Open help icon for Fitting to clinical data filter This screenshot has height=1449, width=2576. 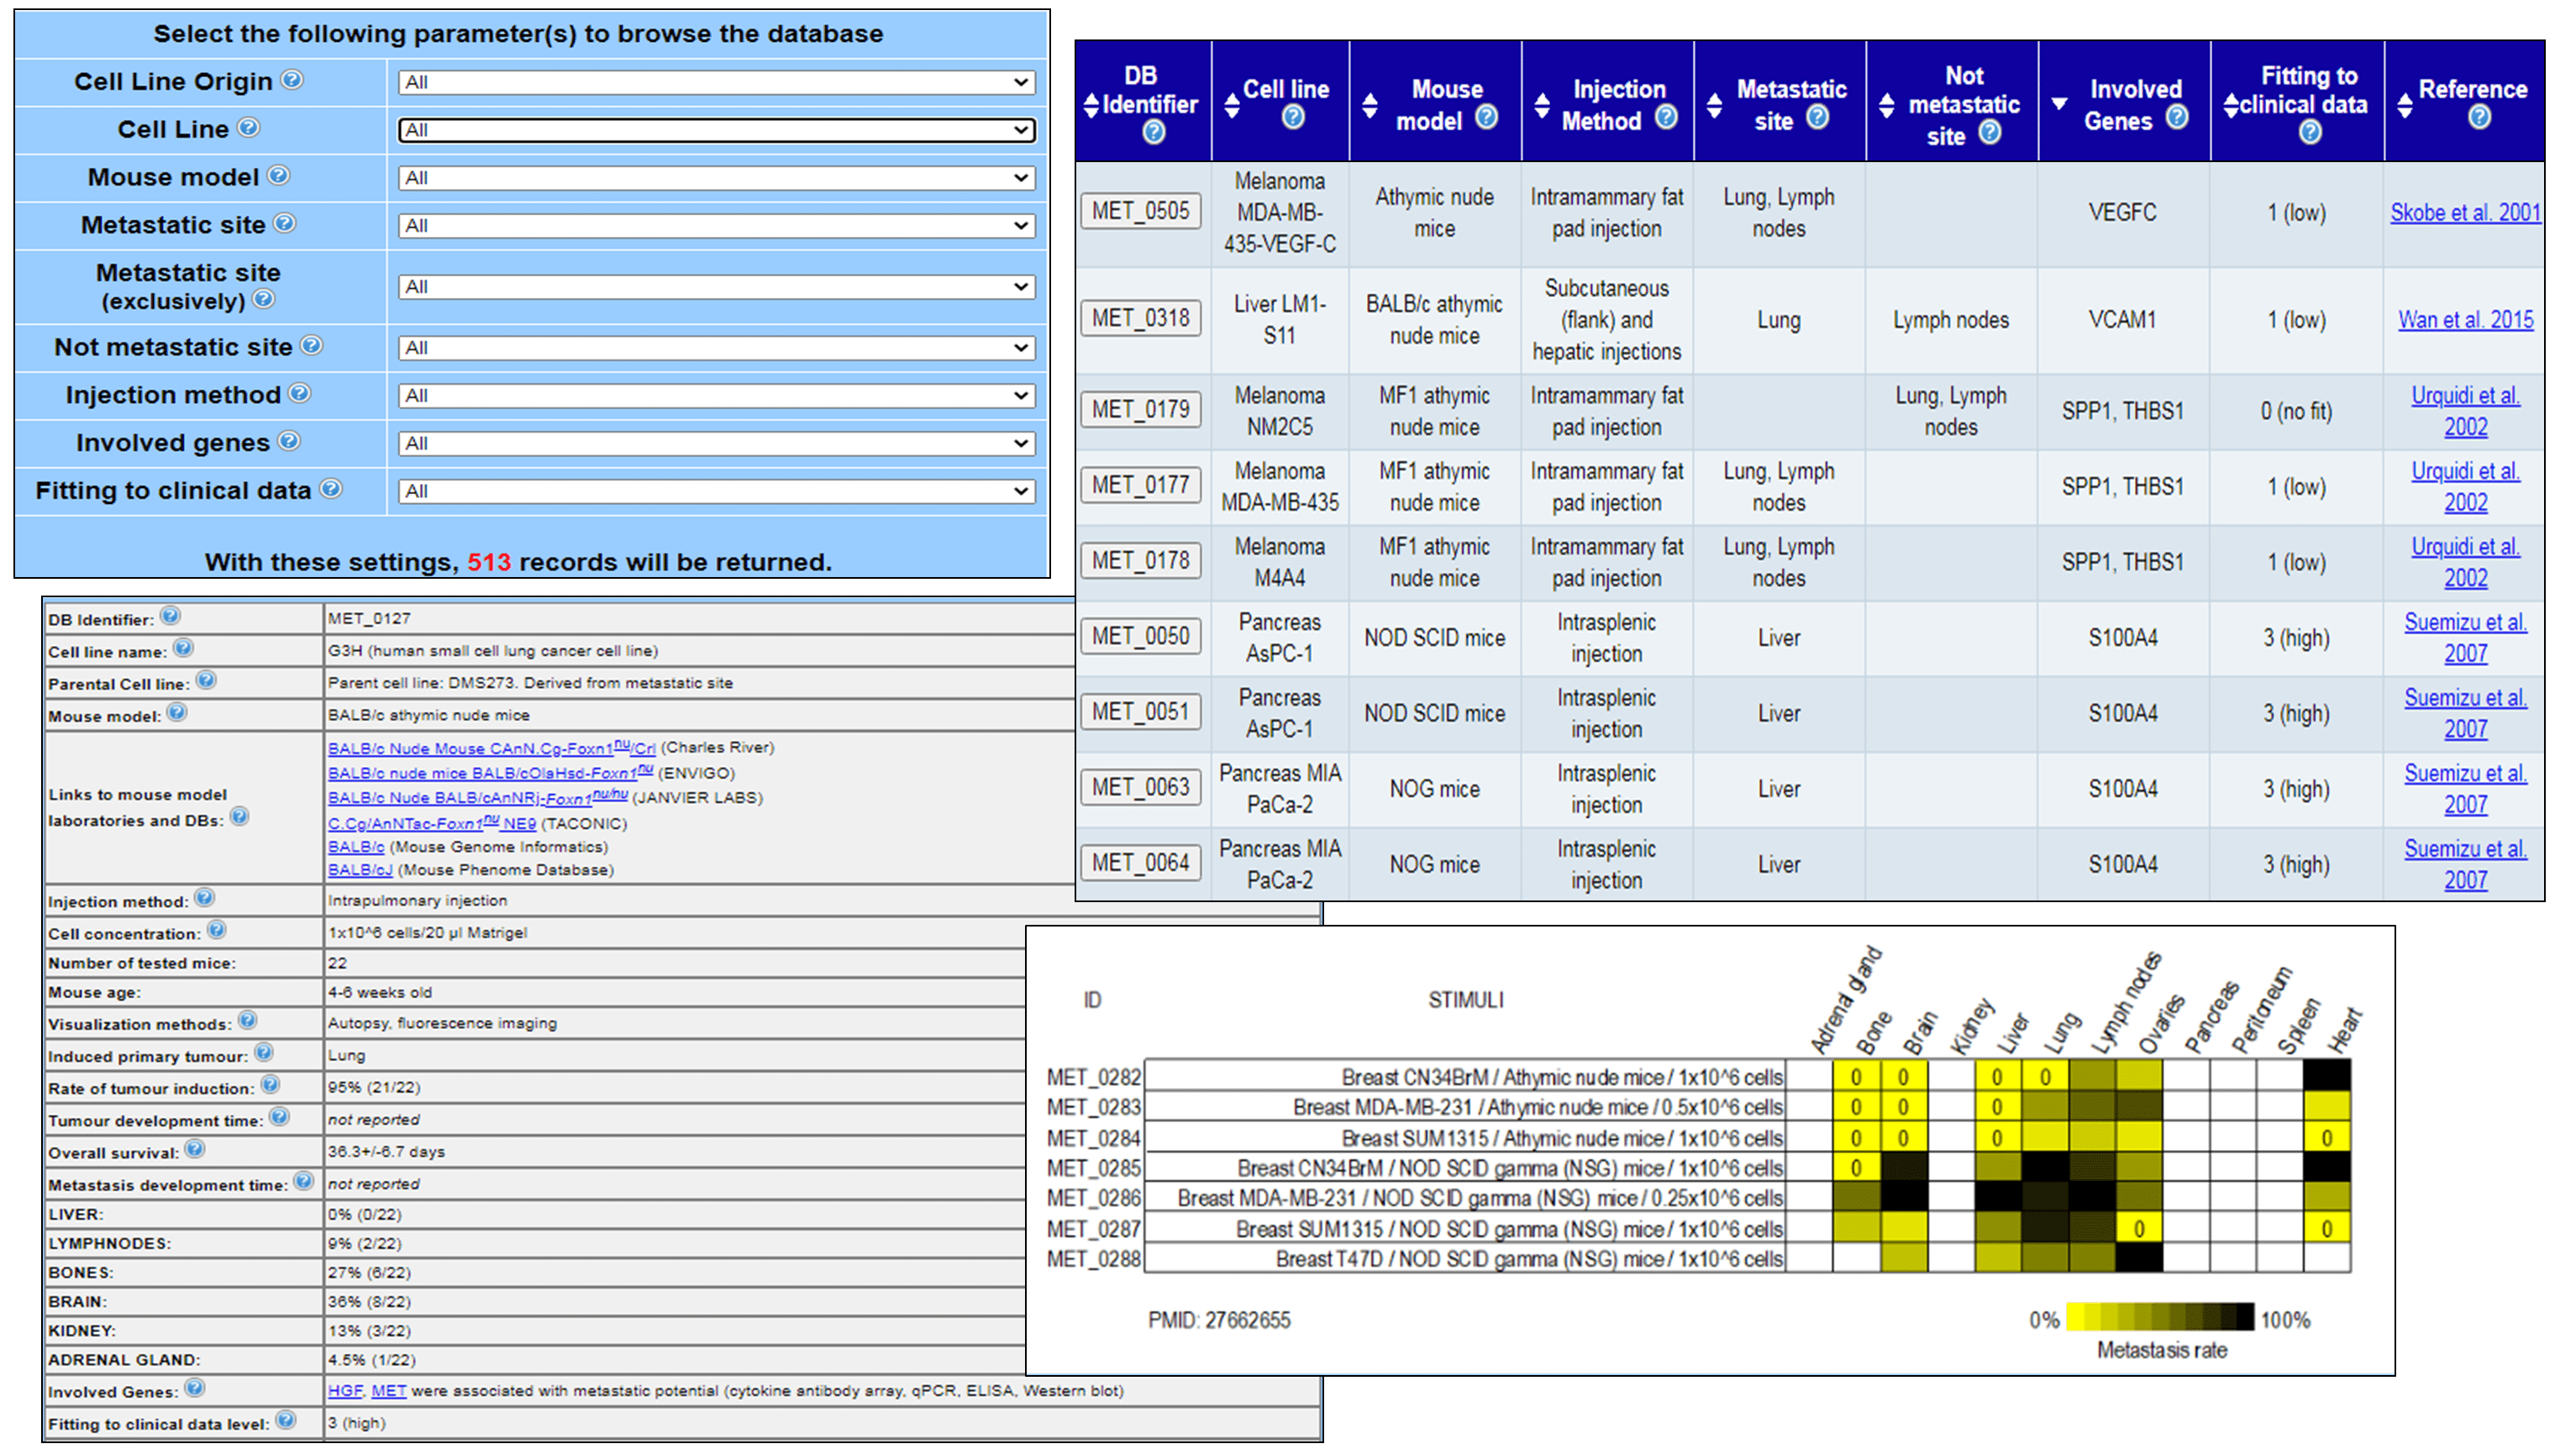click(x=330, y=488)
